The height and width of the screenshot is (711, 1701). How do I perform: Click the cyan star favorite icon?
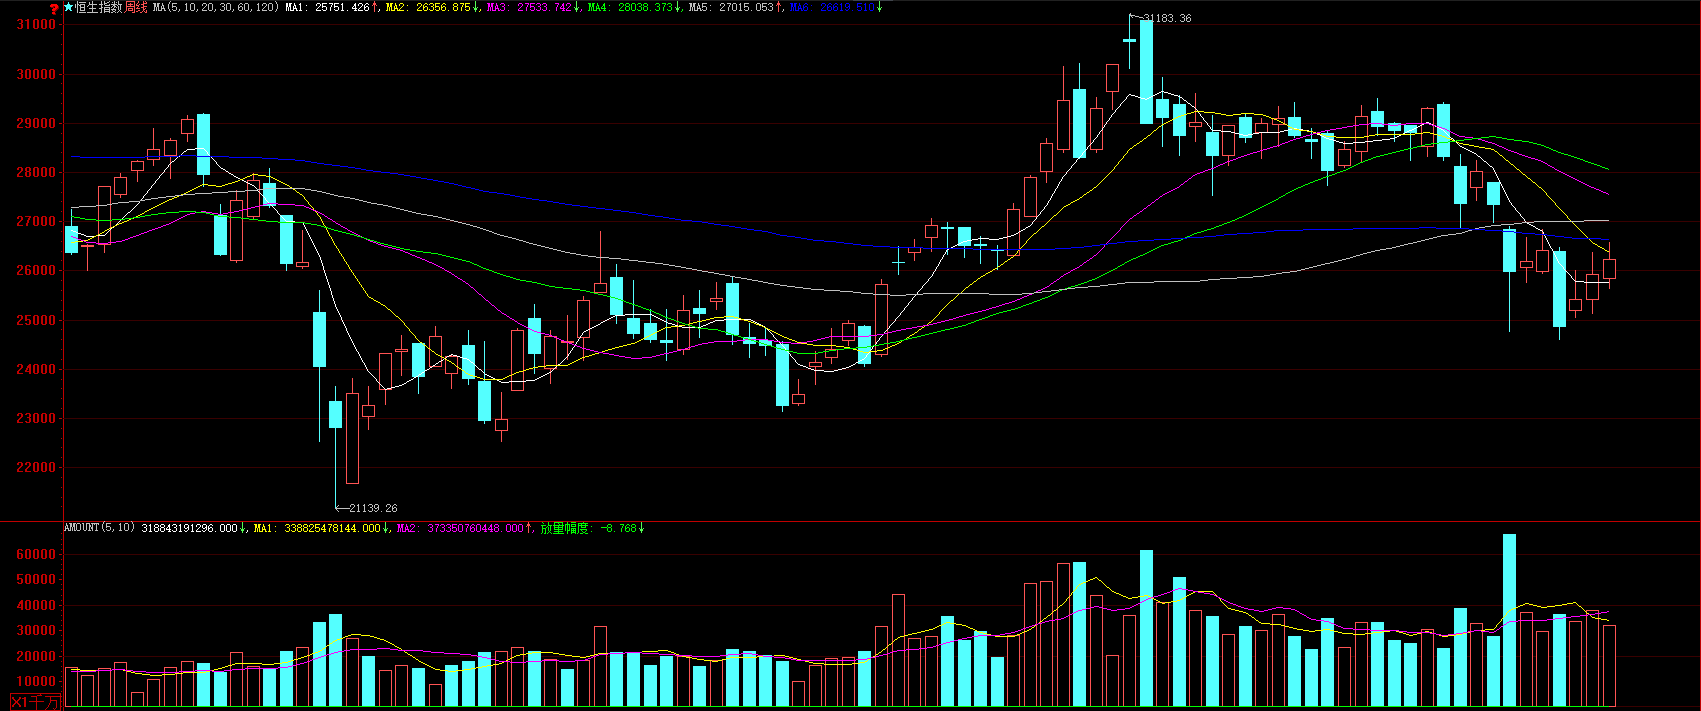tap(68, 7)
